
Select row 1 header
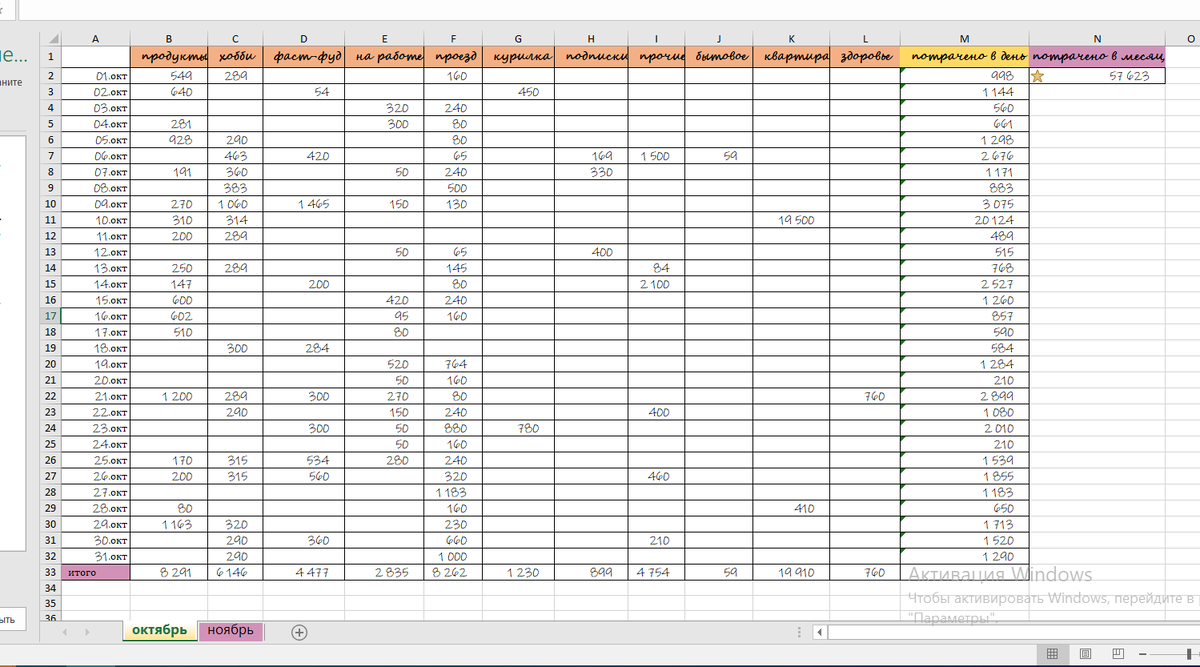(50, 57)
